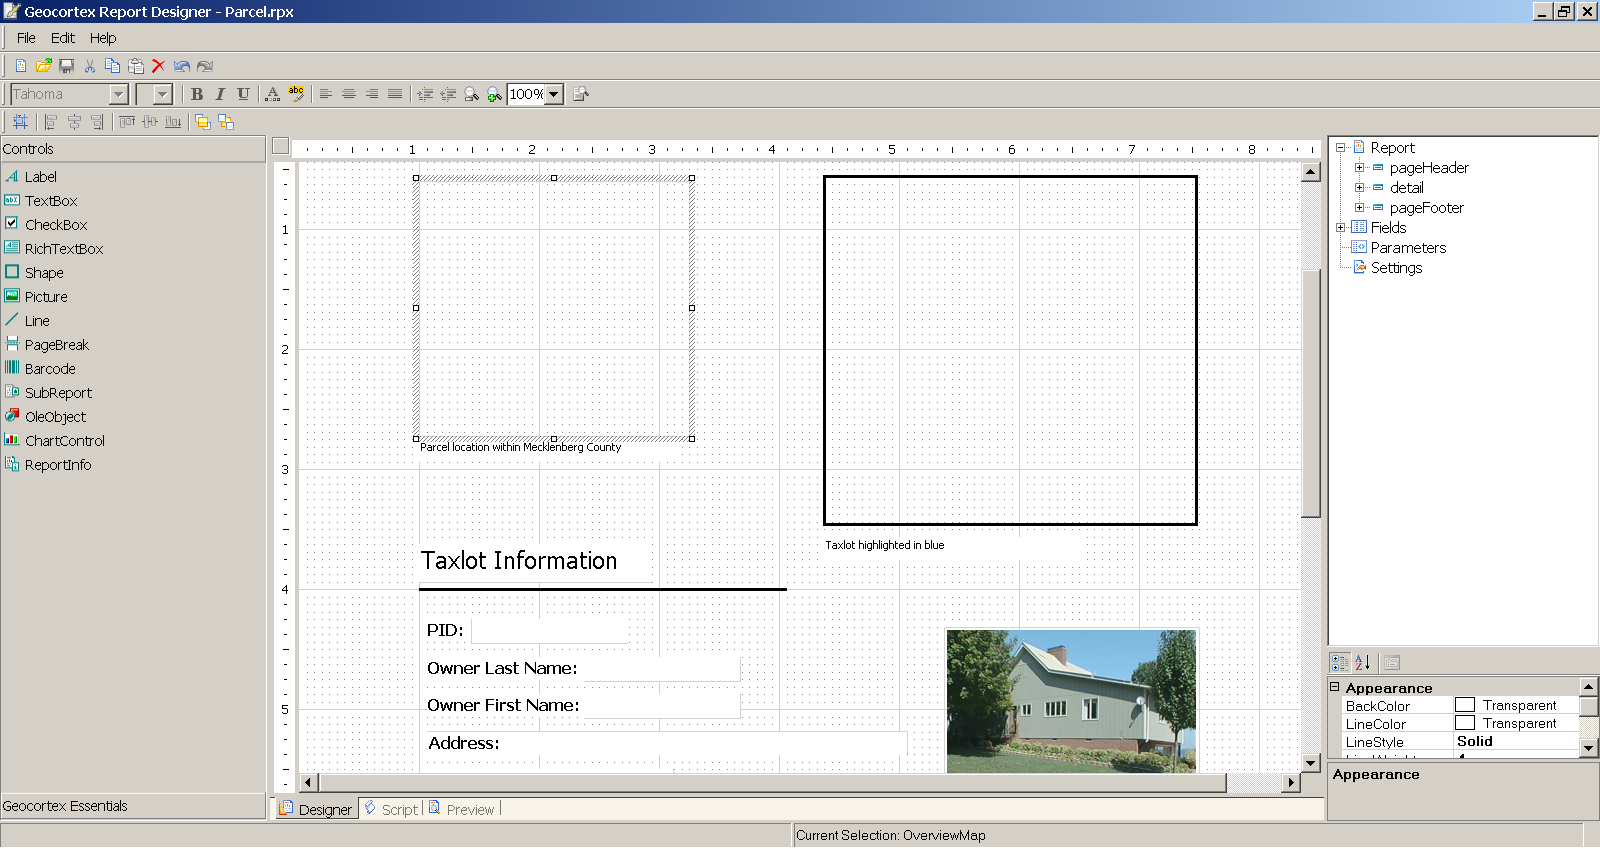Sort properties alphabetically
Screen dimensions: 1600x849
click(1362, 663)
